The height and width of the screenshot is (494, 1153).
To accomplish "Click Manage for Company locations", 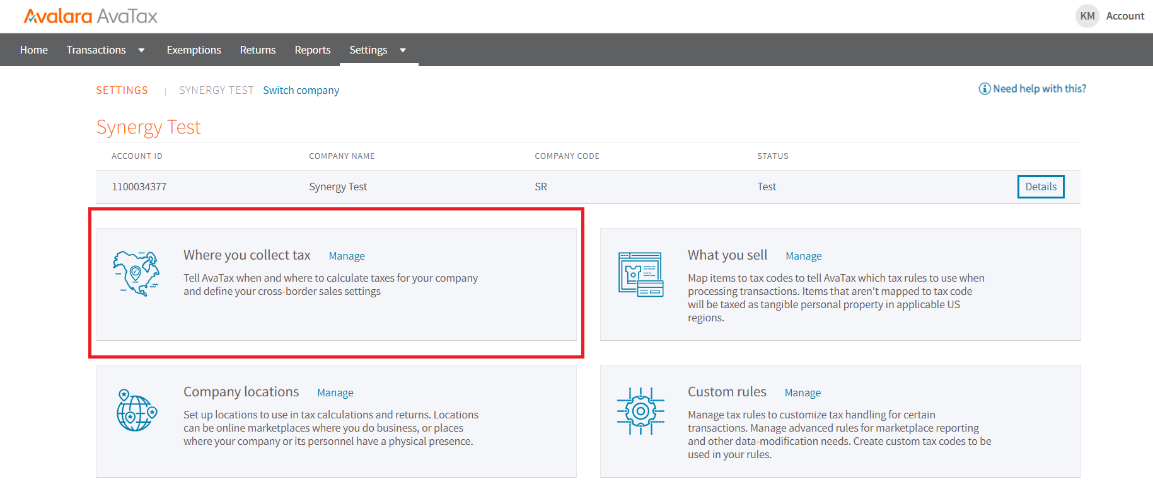I will (335, 393).
